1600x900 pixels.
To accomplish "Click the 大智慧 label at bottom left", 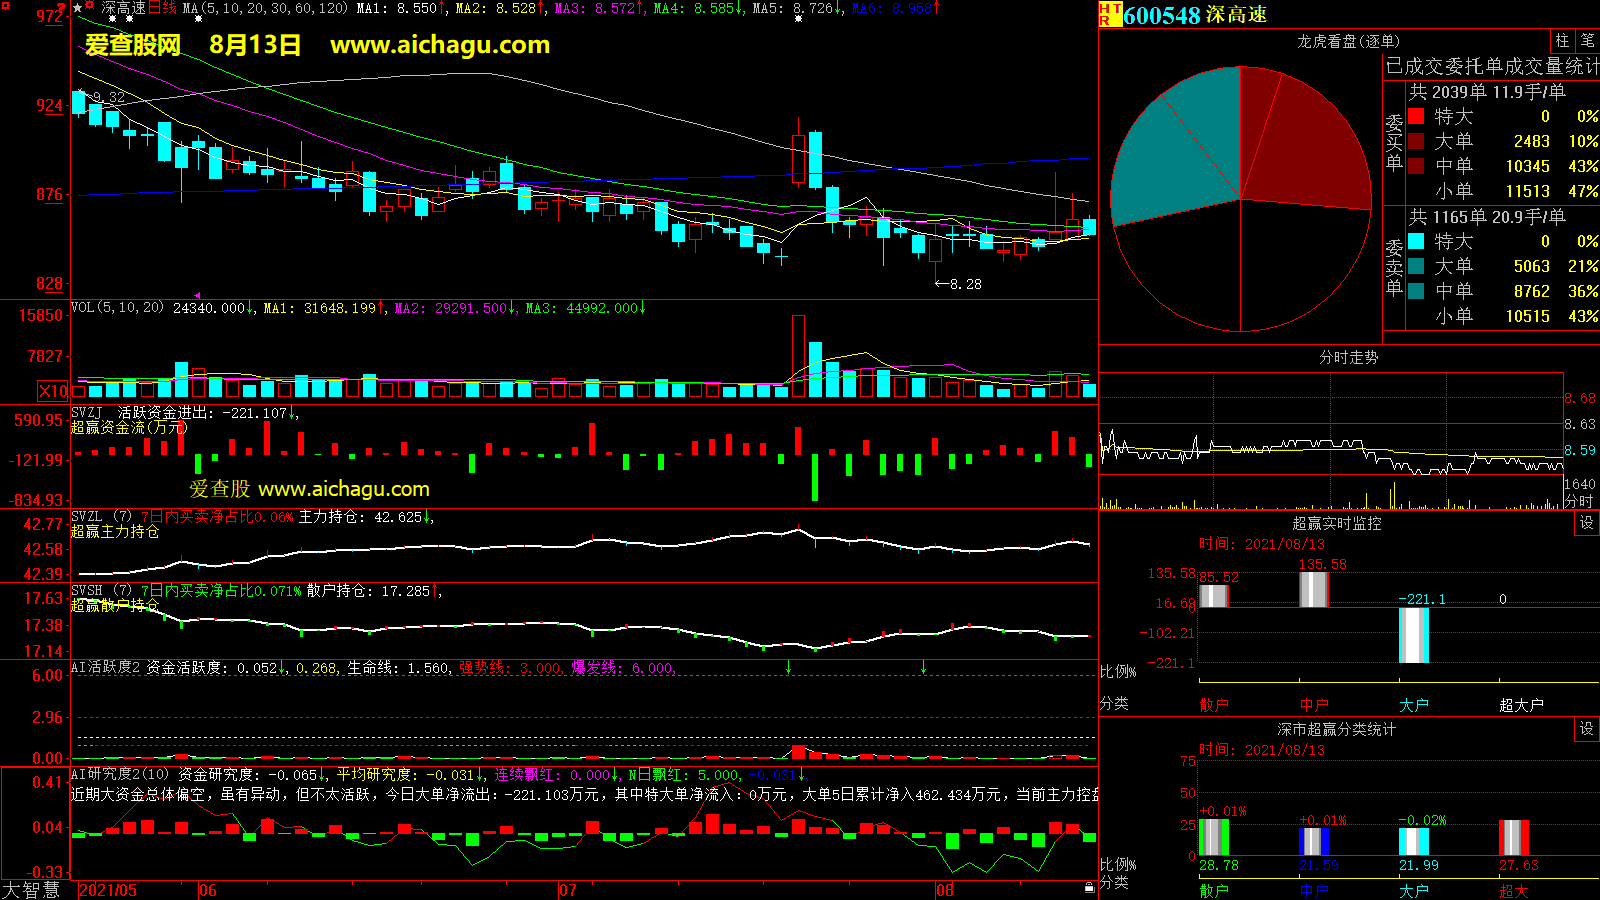I will click(31, 889).
